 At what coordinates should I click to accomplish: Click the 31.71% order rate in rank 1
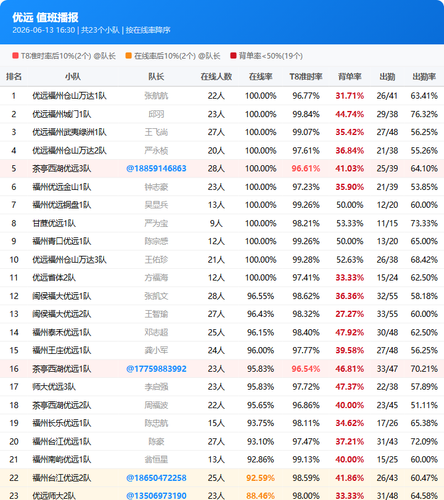pyautogui.click(x=350, y=96)
